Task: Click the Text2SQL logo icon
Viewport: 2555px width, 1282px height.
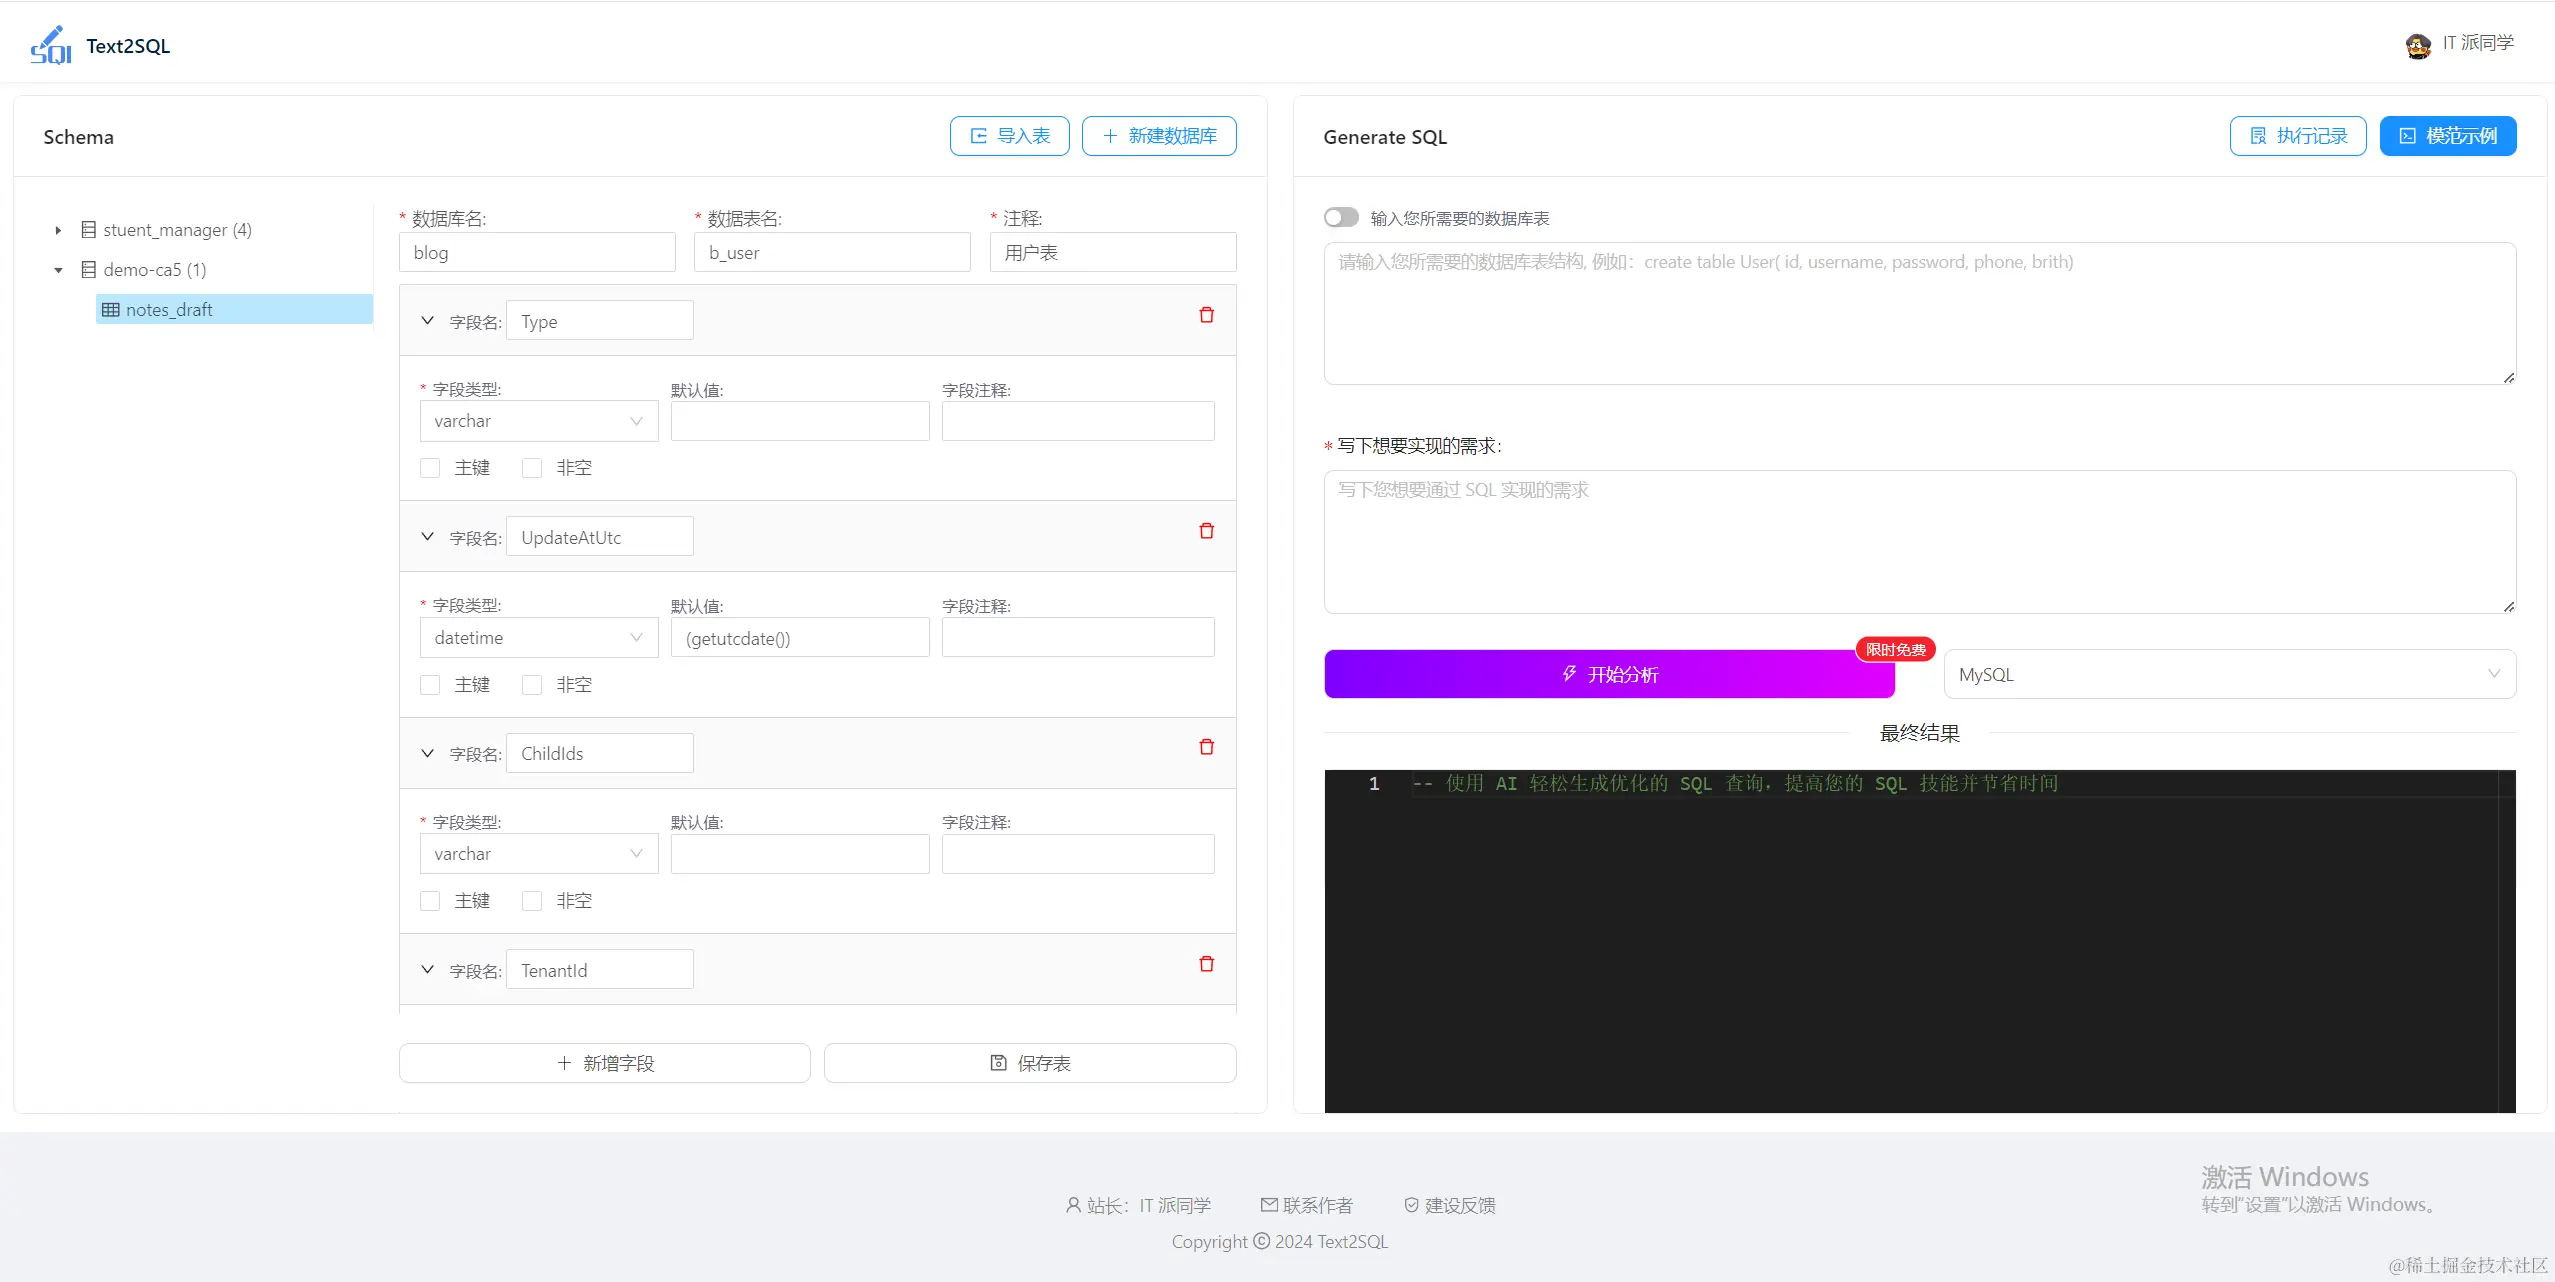Action: [x=52, y=43]
